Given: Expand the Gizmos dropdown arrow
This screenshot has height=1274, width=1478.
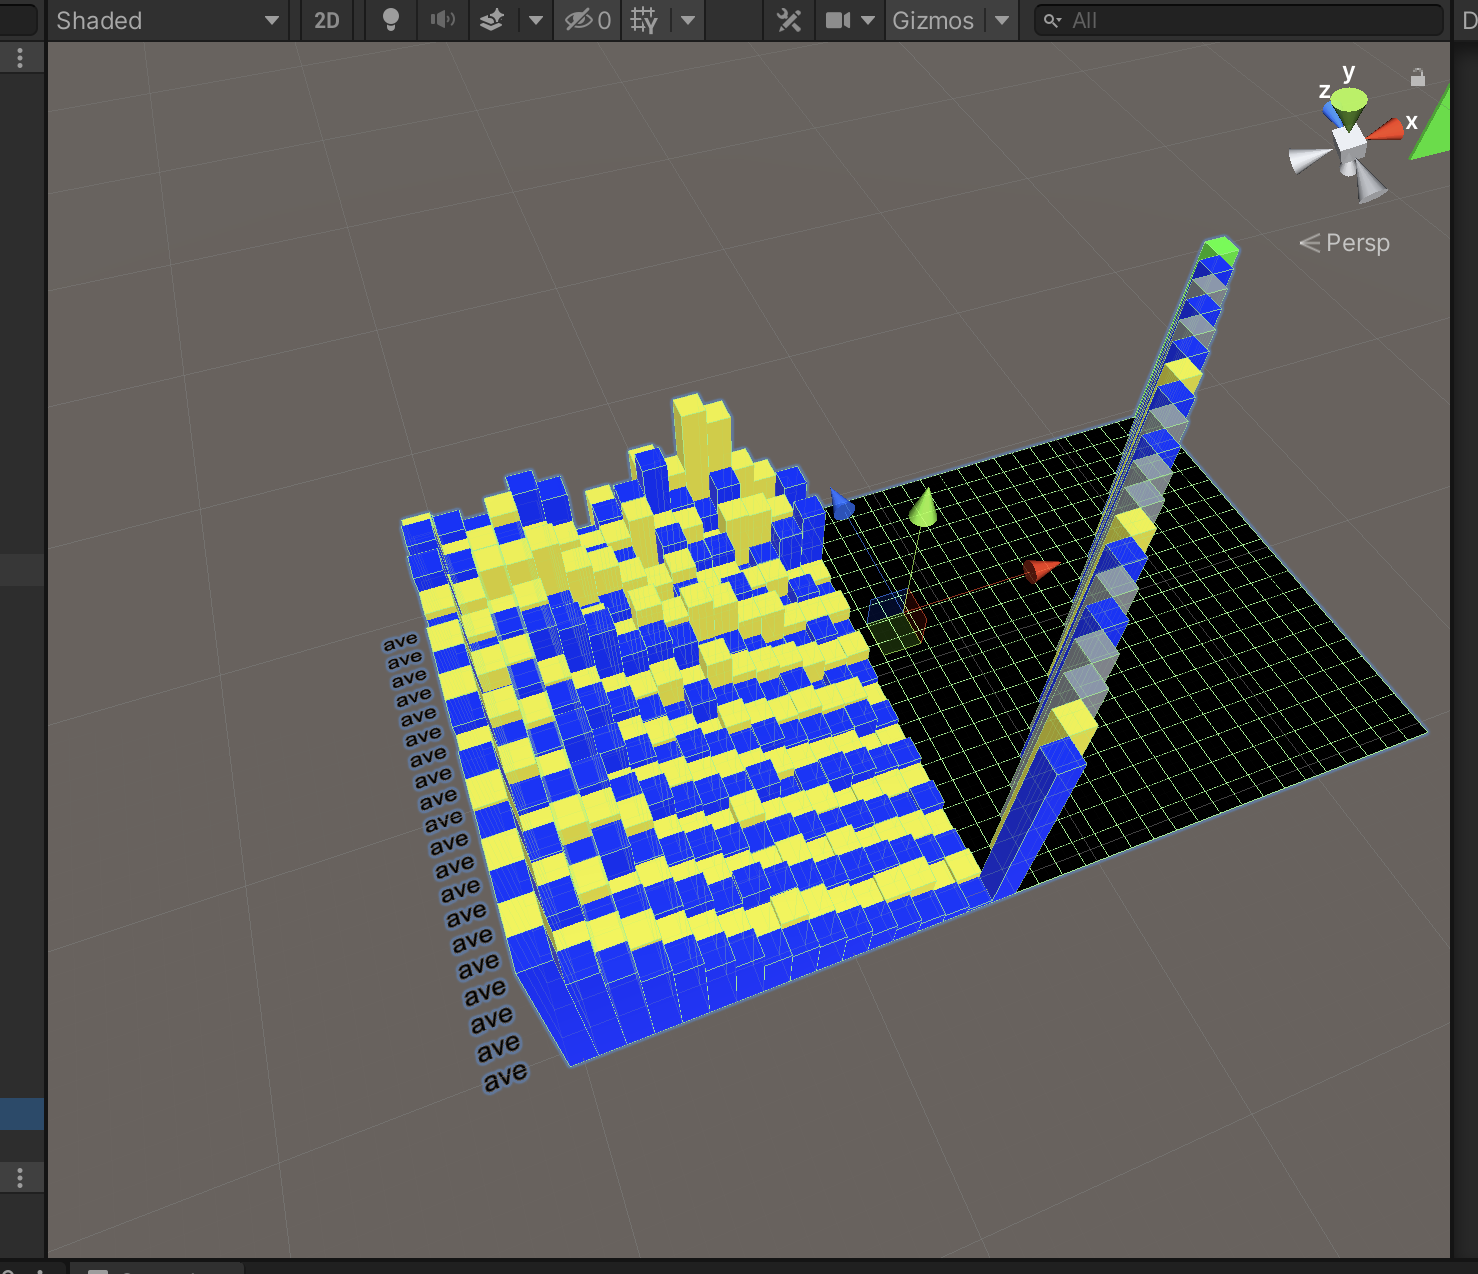Looking at the screenshot, I should 1002,20.
